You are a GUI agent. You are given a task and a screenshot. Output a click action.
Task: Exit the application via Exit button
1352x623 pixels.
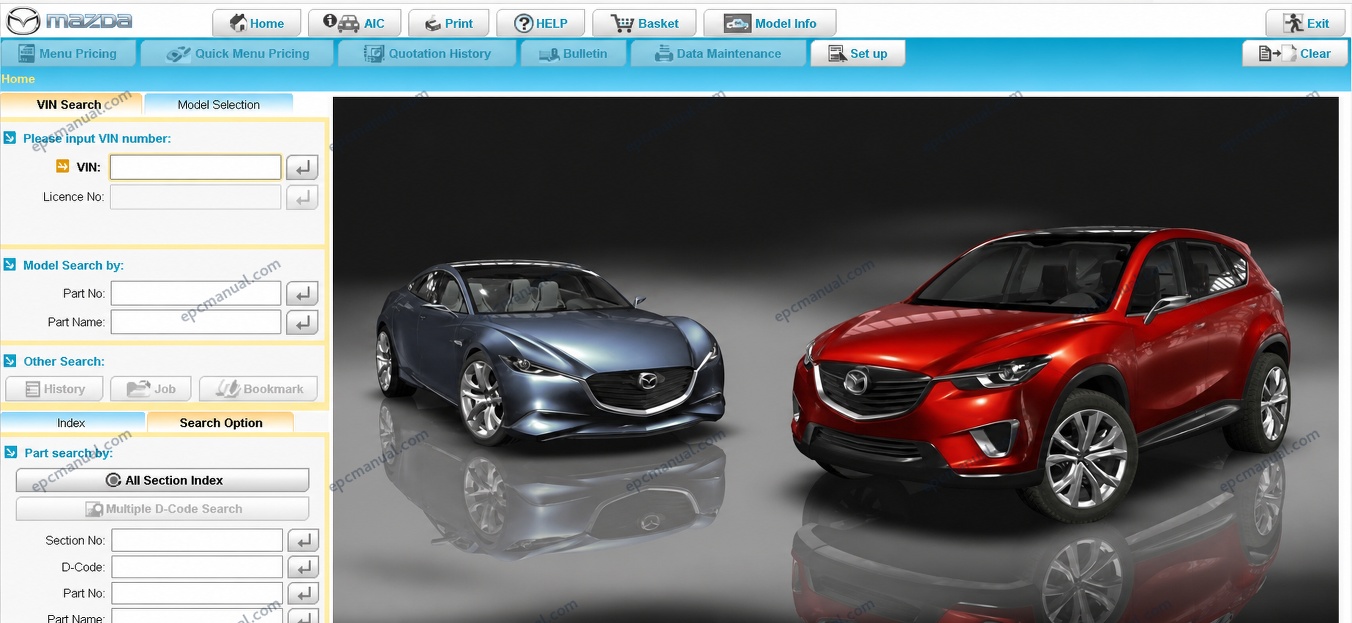tap(1305, 23)
